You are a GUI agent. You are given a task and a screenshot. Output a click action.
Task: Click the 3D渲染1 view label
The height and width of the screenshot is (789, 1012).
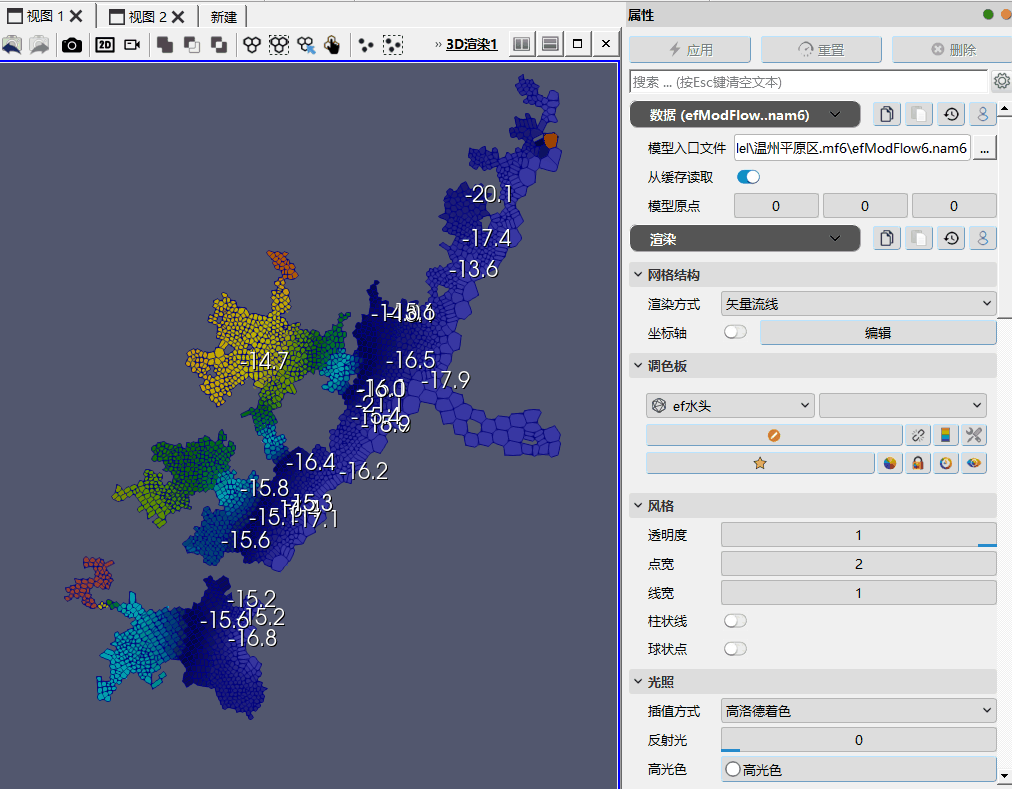click(472, 44)
